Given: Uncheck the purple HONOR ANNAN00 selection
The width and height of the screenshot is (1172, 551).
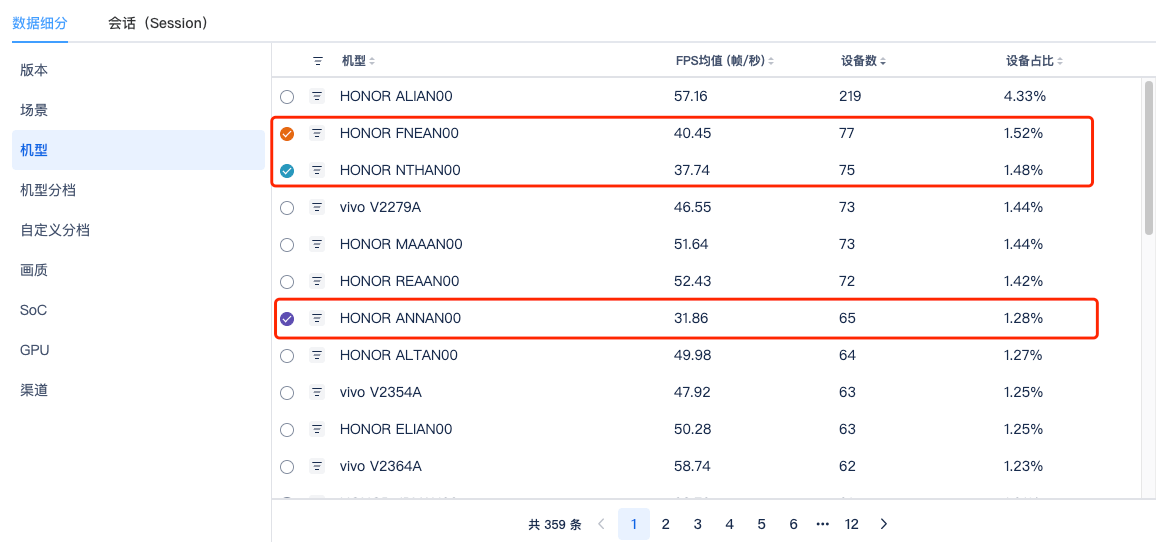Looking at the screenshot, I should (287, 319).
